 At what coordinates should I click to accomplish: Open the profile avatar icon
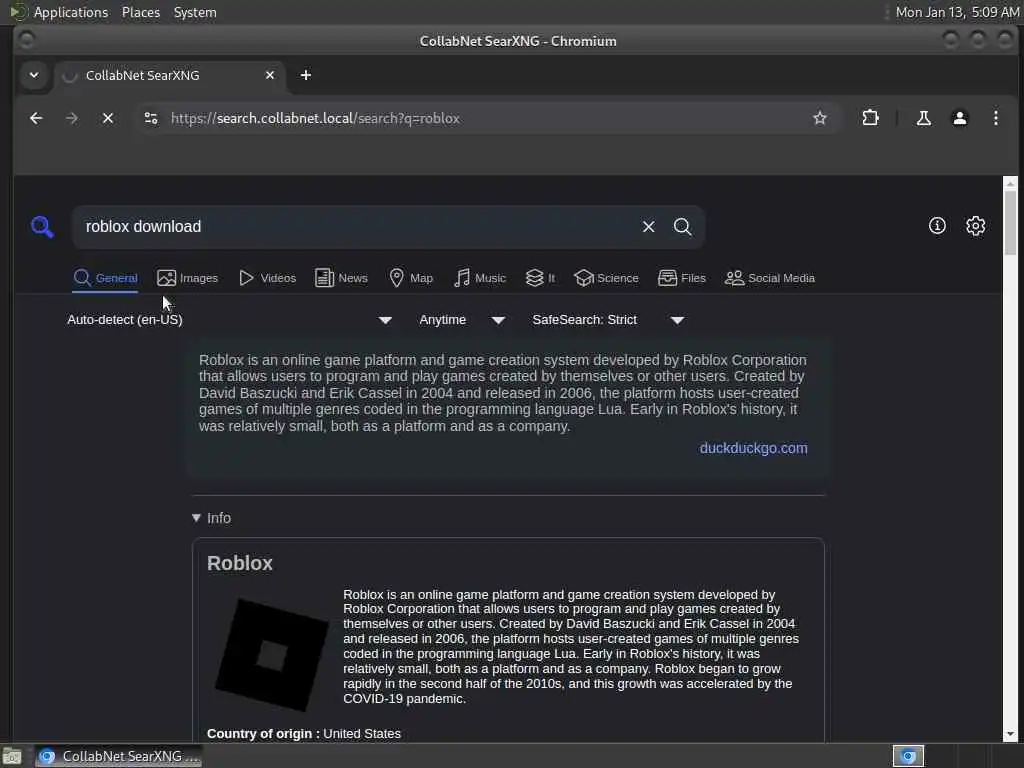coord(960,118)
